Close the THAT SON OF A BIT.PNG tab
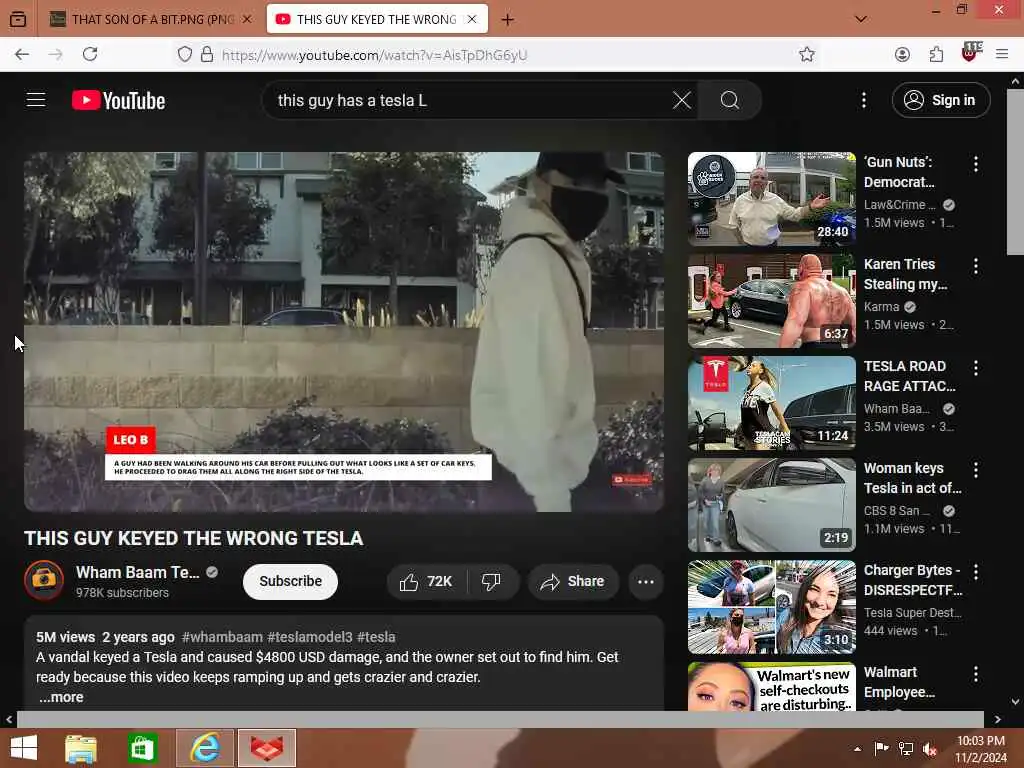The image size is (1024, 768). click(247, 20)
